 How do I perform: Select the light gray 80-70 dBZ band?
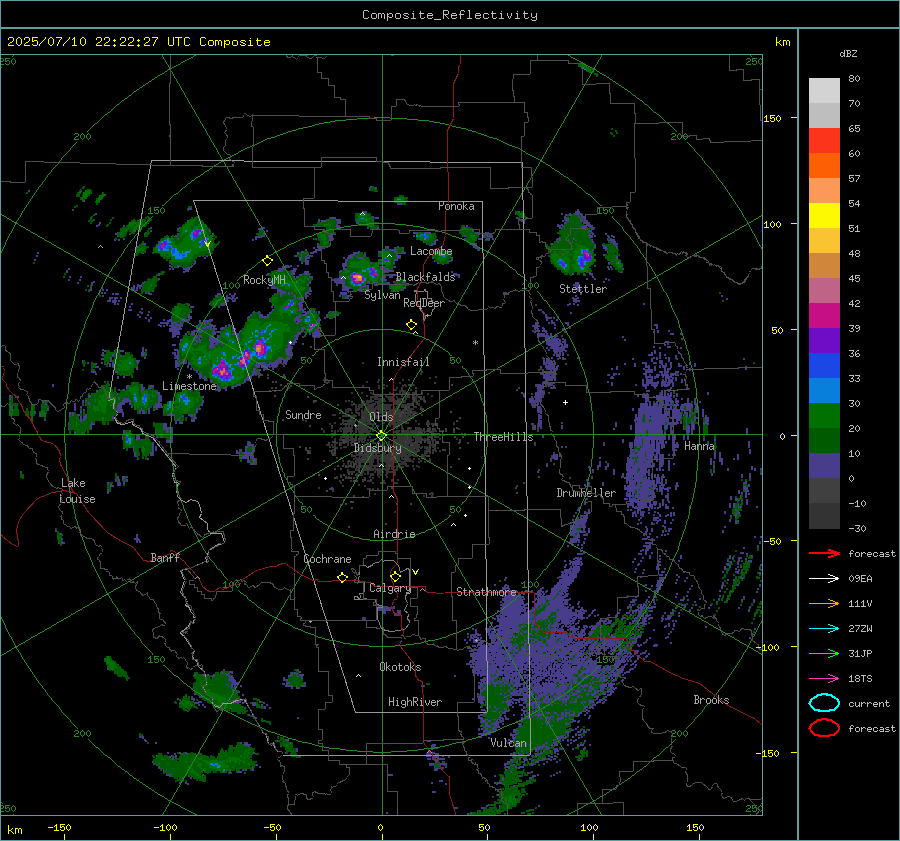(824, 91)
